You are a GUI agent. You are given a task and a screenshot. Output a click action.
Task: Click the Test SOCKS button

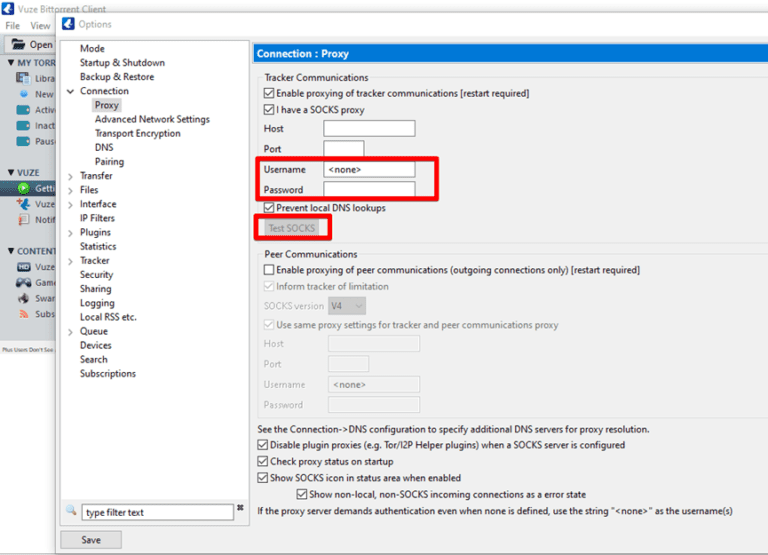pyautogui.click(x=291, y=228)
